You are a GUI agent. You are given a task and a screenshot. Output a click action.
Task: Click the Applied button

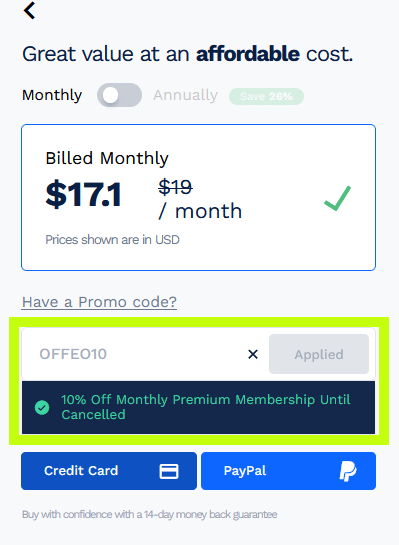pos(319,354)
